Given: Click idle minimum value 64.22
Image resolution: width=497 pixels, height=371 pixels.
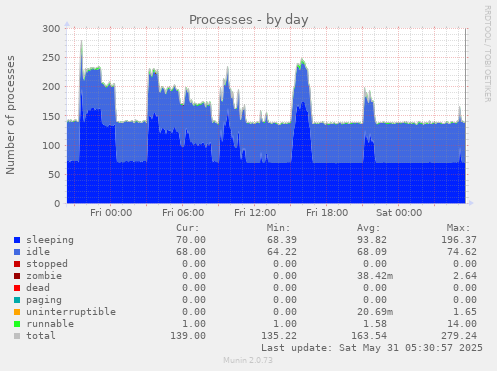Looking at the screenshot, I should [282, 252].
